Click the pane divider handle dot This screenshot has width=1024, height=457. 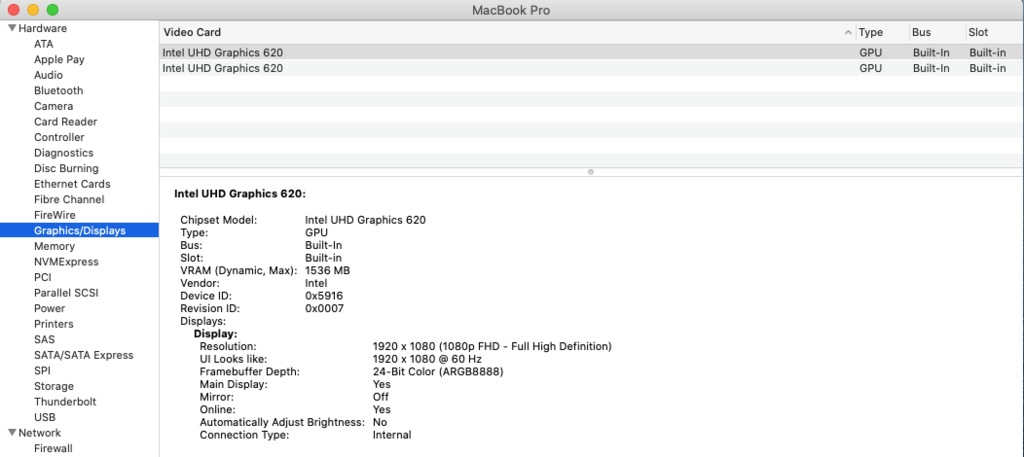tap(591, 172)
